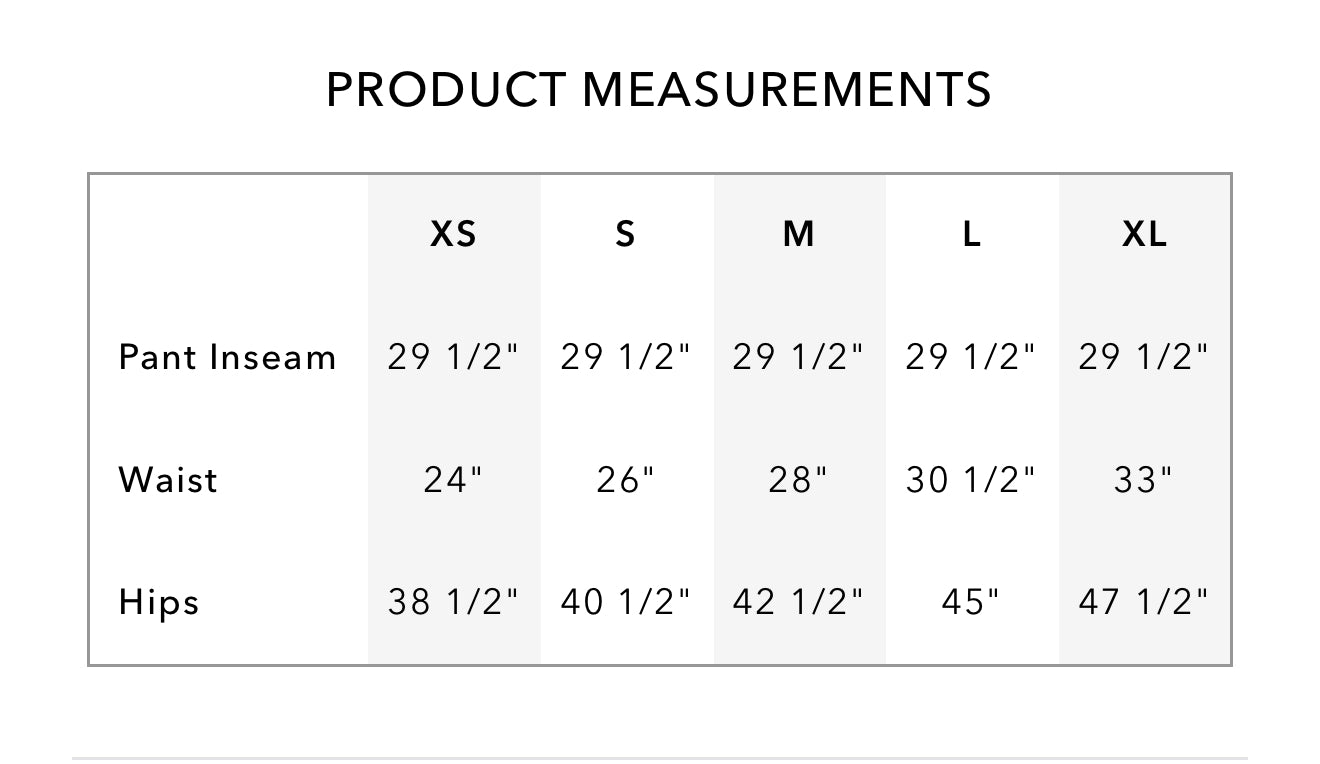
Task: Select the Waist row label
Action: pos(167,480)
